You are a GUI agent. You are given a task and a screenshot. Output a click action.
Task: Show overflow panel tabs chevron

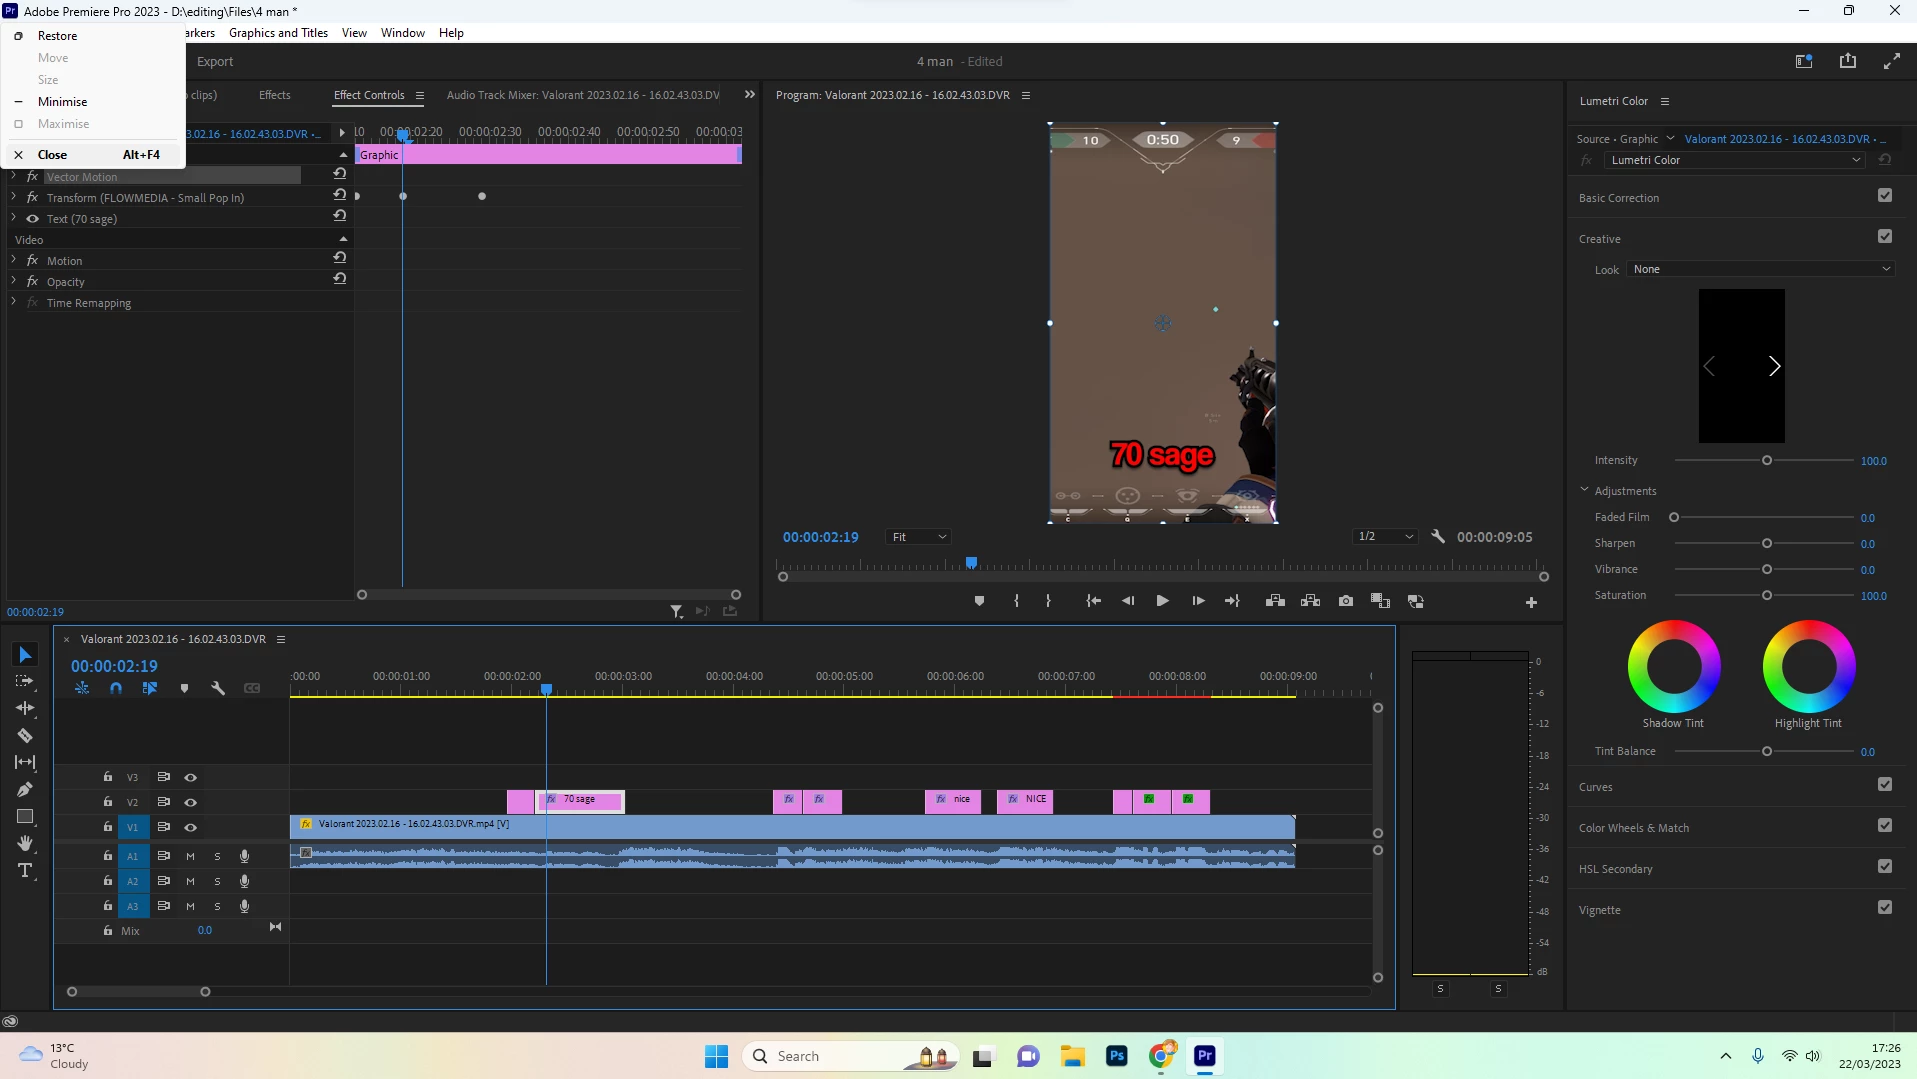750,95
